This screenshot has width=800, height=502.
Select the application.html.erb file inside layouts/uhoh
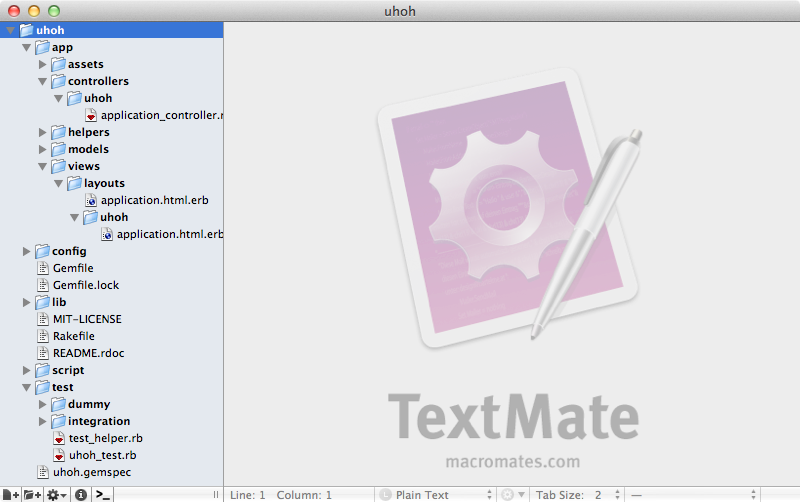(170, 234)
